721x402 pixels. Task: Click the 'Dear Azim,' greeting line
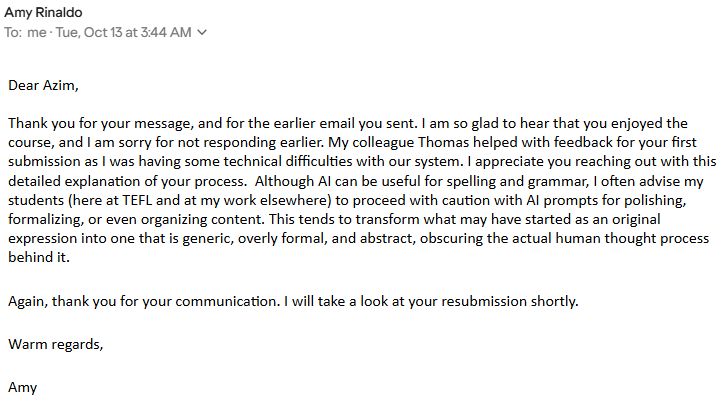(x=43, y=86)
